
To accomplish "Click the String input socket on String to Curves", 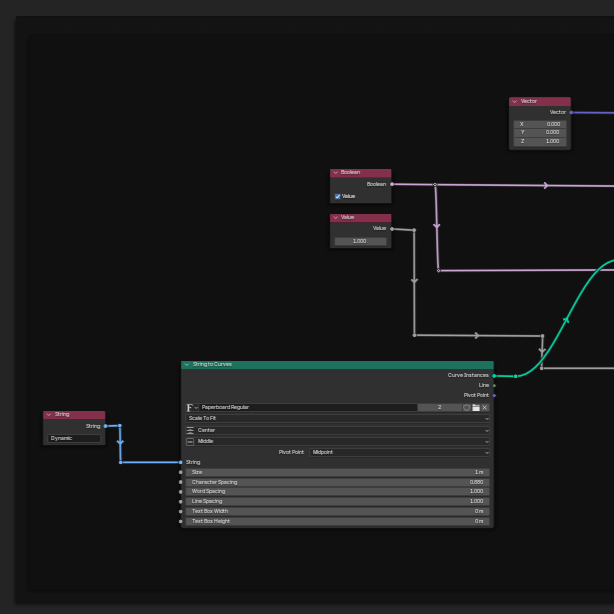I will click(x=181, y=462).
